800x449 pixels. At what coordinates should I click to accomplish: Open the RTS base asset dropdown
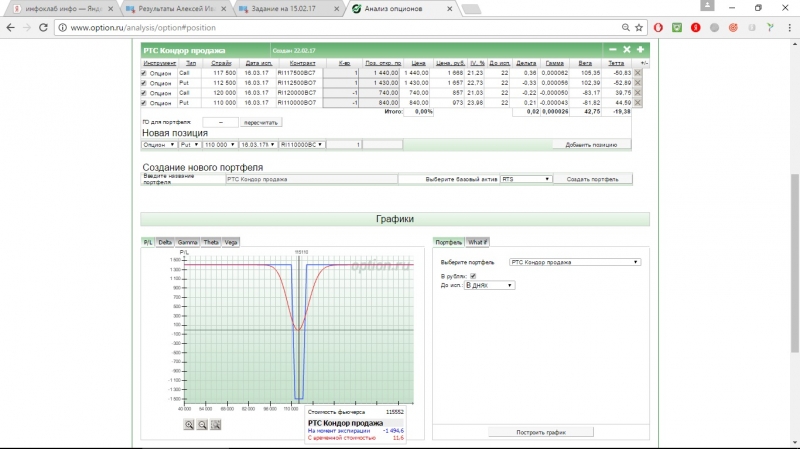point(526,179)
